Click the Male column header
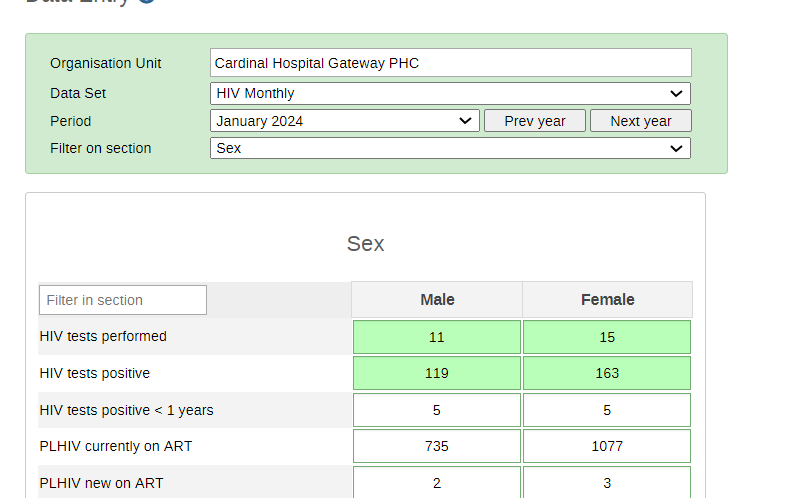 437,300
